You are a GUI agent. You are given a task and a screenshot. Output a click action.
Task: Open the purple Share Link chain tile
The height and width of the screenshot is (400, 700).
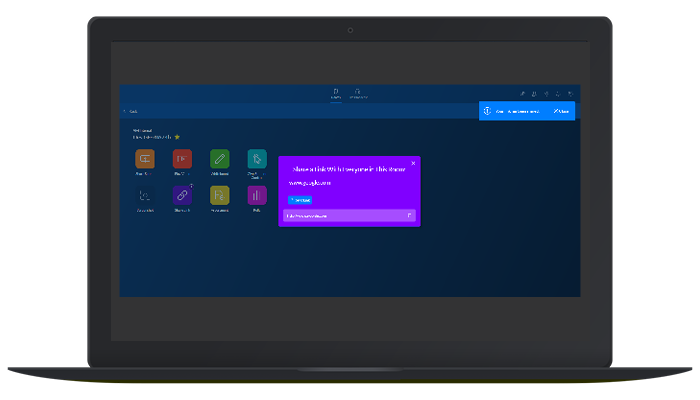click(x=181, y=196)
